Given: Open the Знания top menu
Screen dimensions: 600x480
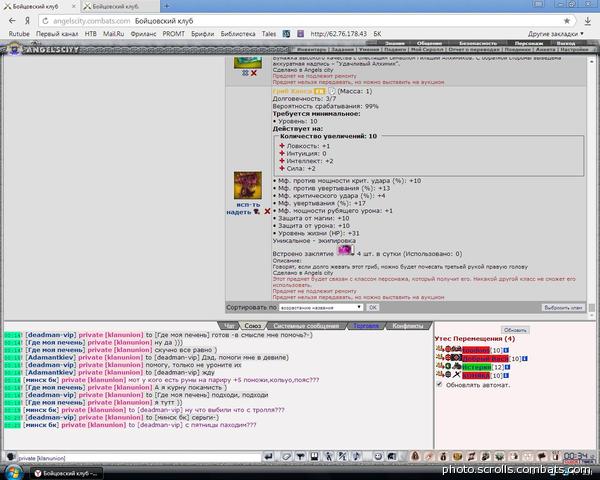Looking at the screenshot, I should [395, 43].
